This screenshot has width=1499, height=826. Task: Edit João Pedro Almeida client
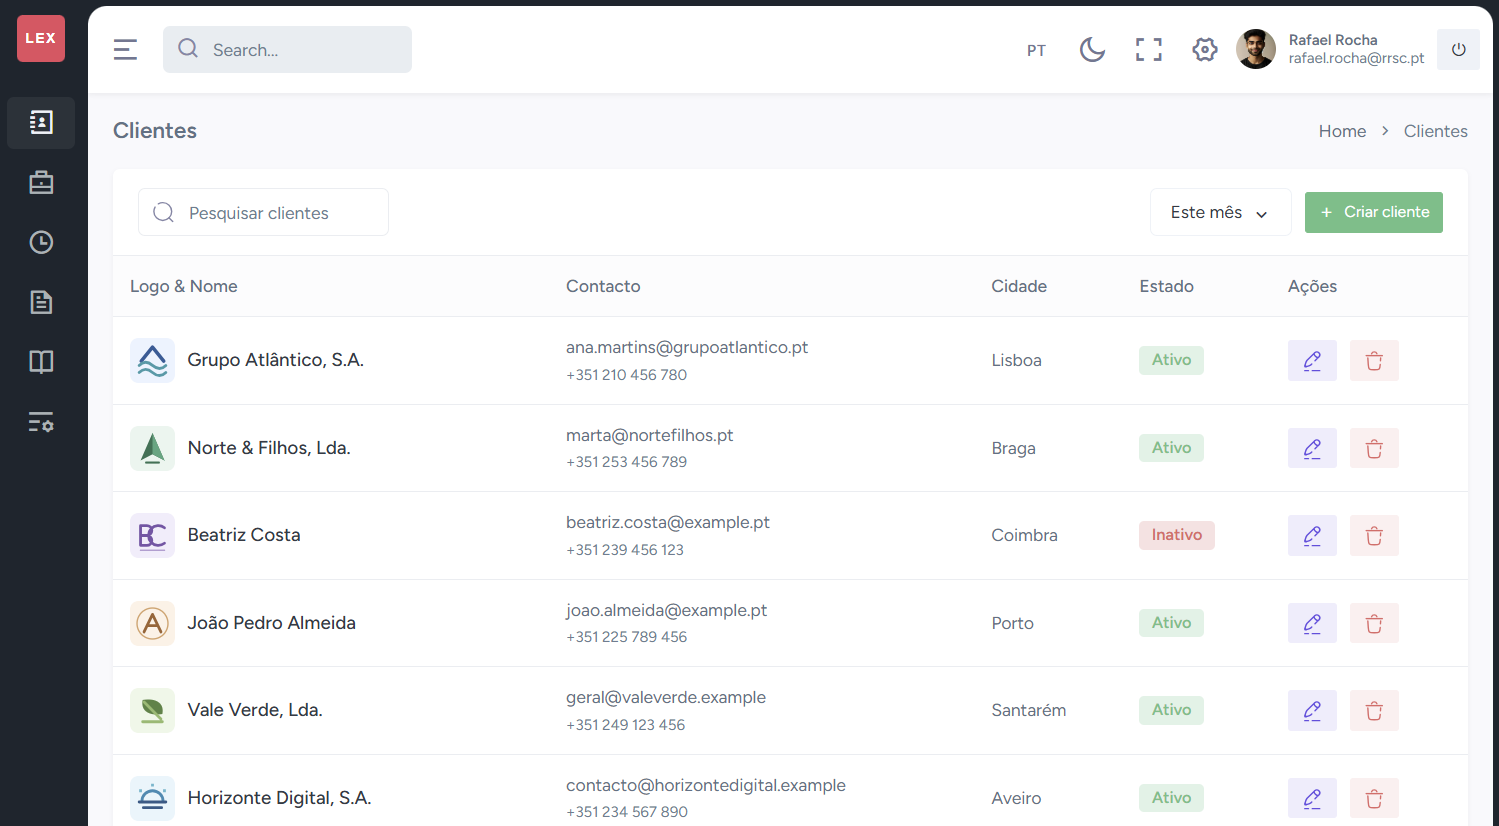pos(1312,623)
